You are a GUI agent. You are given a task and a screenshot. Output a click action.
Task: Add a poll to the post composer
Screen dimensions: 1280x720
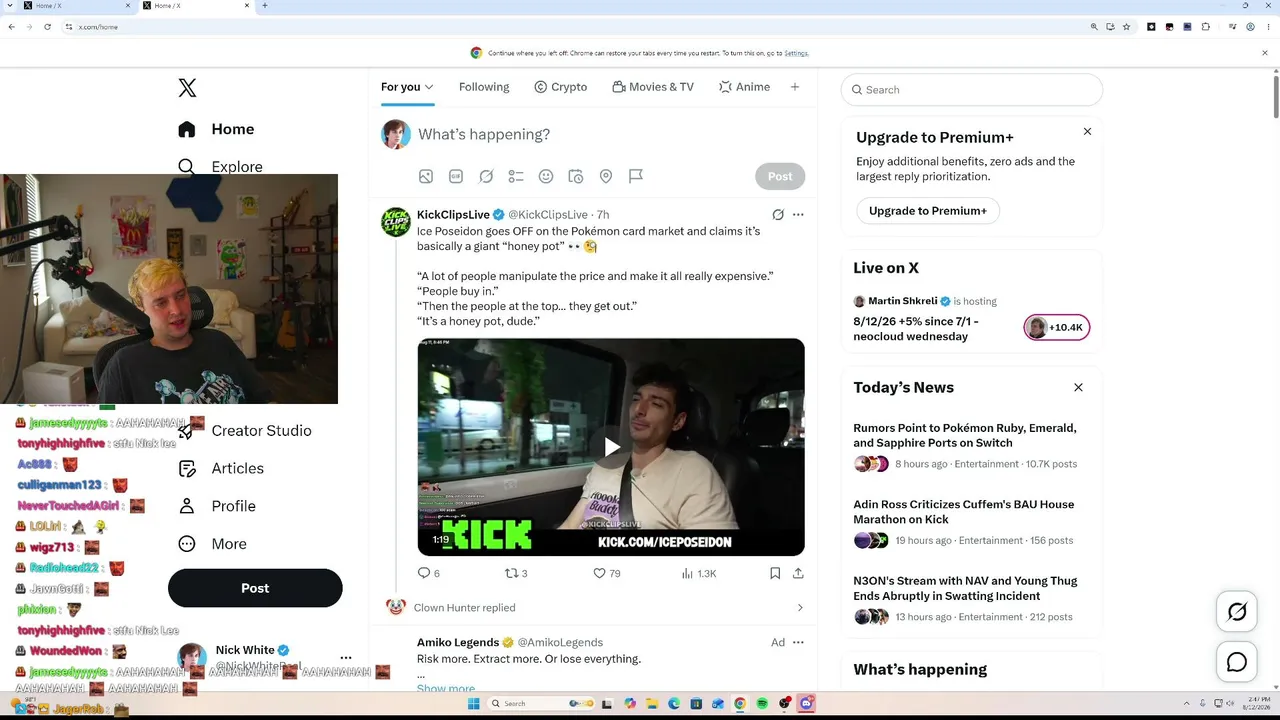[x=516, y=176]
